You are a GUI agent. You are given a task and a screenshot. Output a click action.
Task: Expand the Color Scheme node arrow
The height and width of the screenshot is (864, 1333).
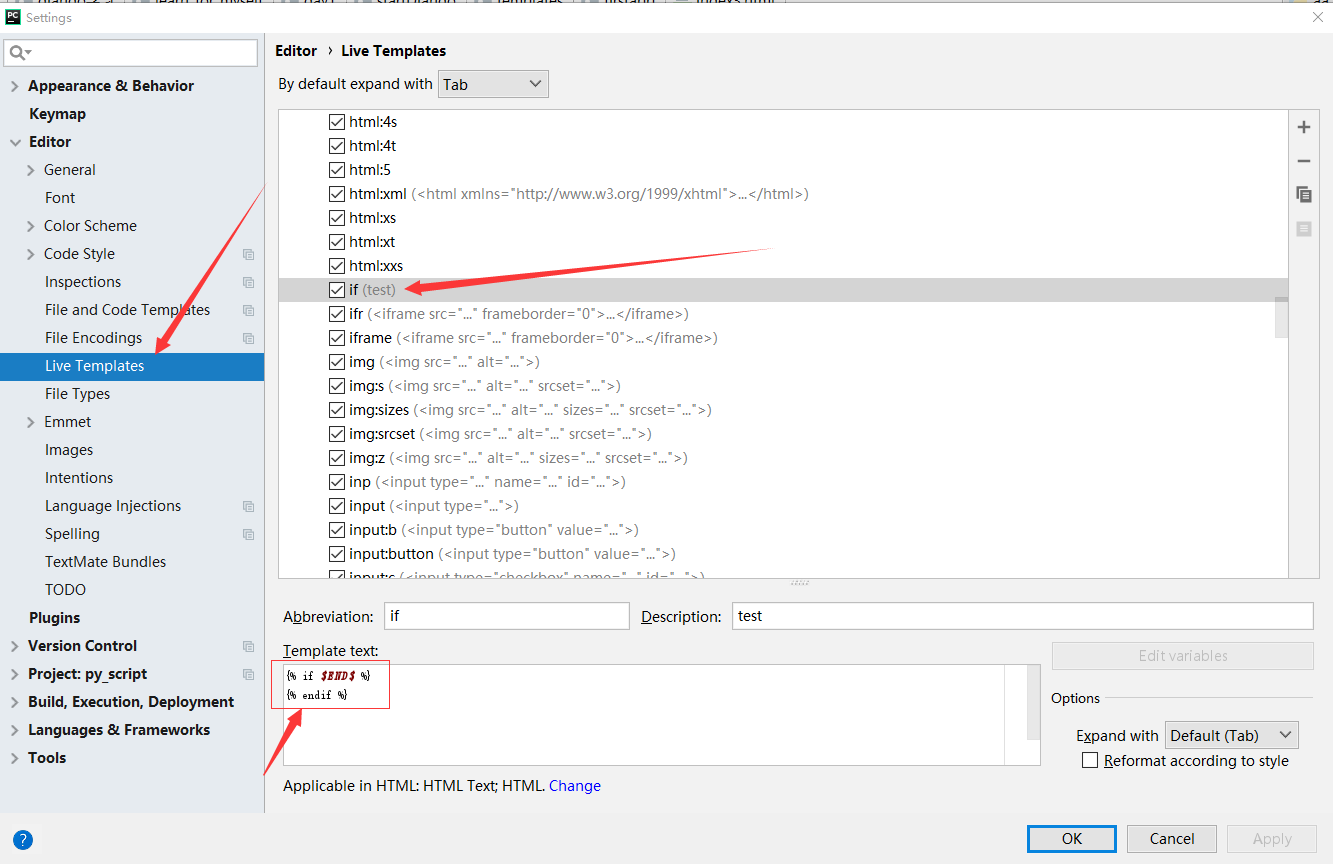[31, 226]
